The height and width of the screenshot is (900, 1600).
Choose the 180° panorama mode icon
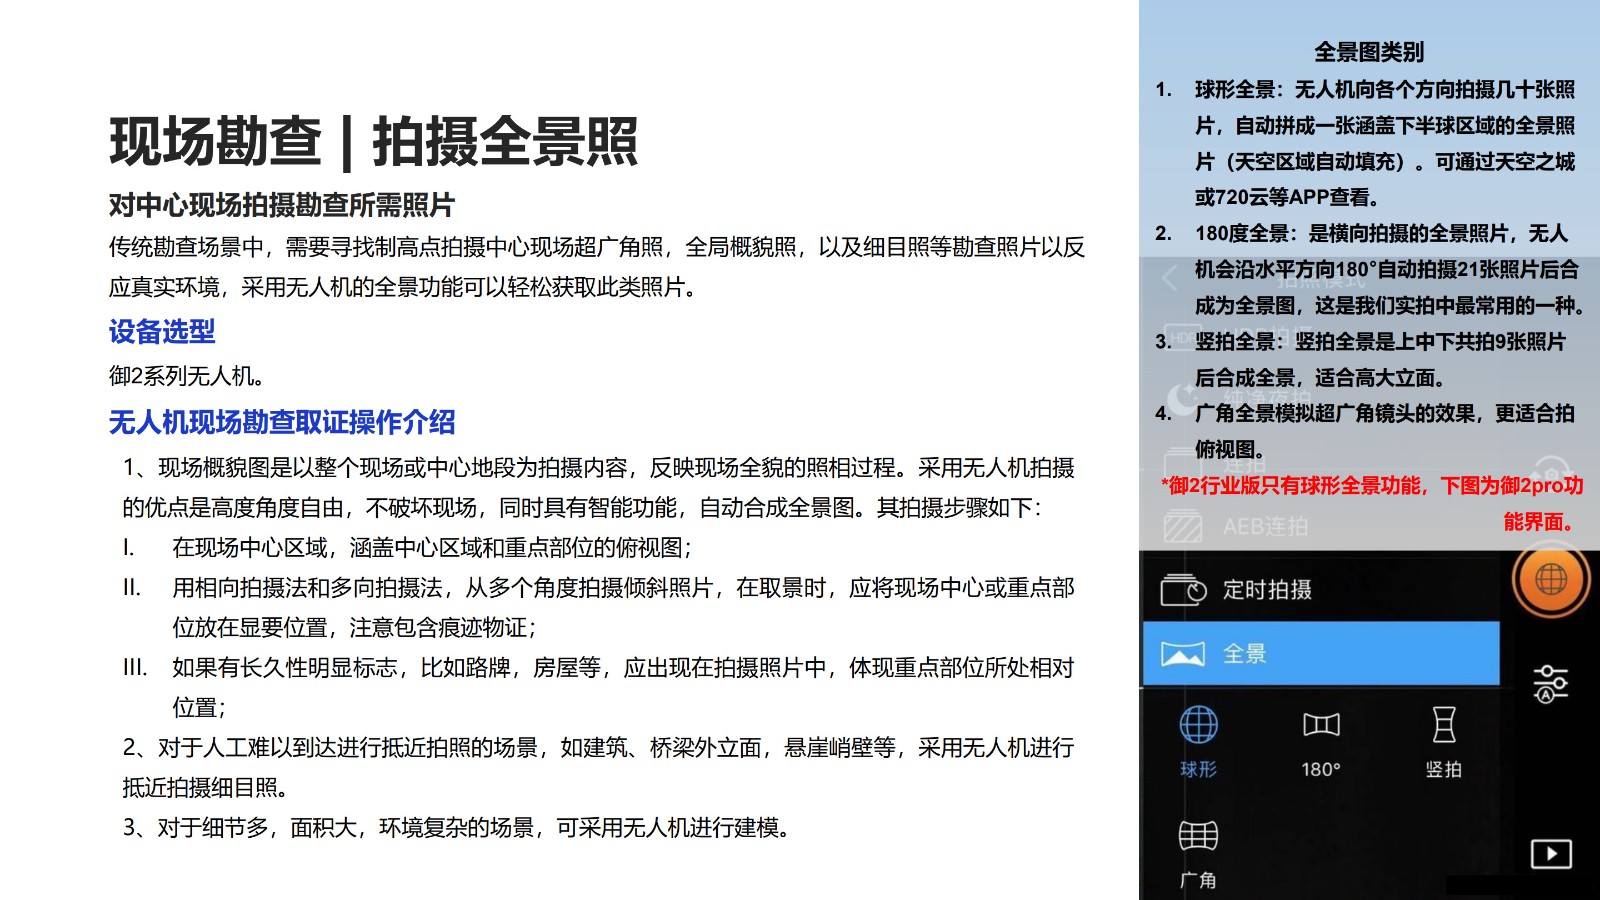click(1321, 727)
